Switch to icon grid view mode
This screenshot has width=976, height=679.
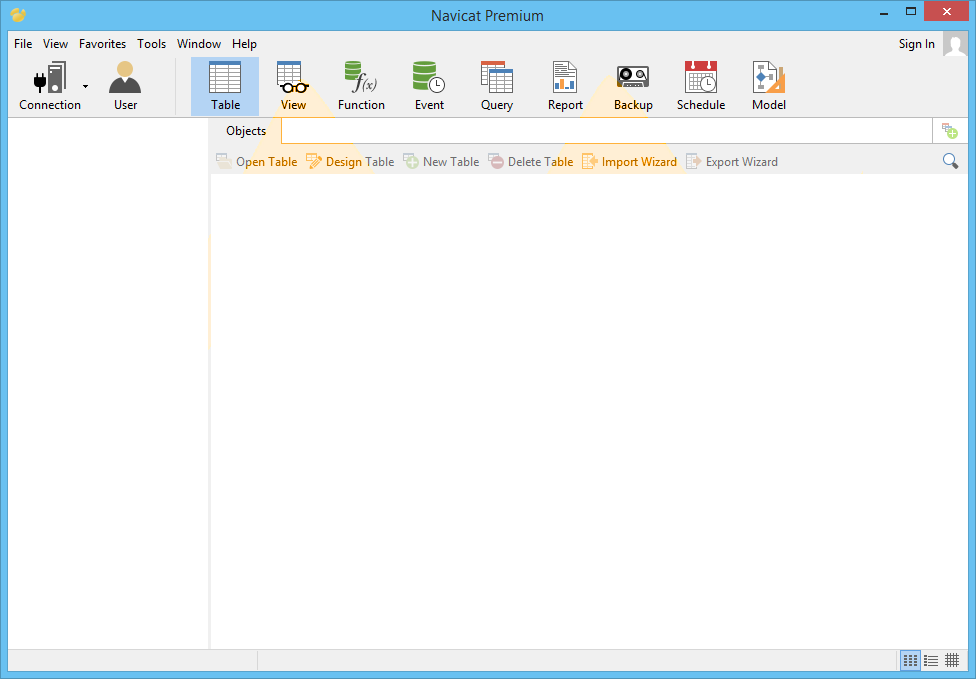[x=910, y=660]
